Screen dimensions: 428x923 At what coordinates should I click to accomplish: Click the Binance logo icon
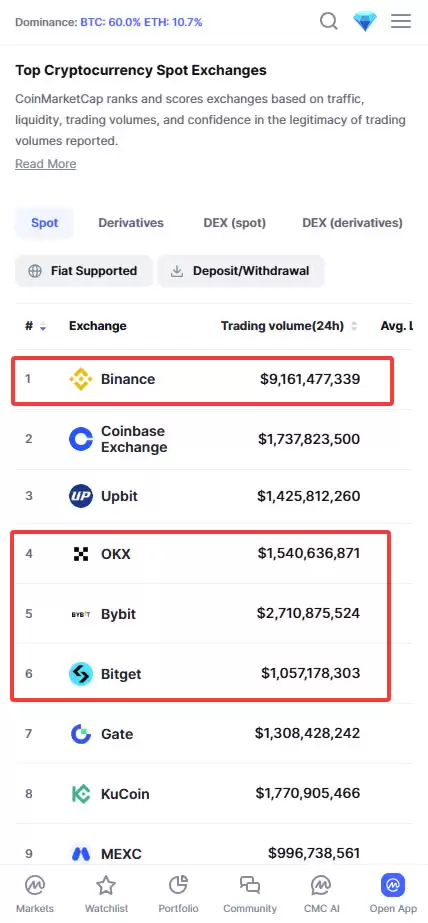point(81,379)
